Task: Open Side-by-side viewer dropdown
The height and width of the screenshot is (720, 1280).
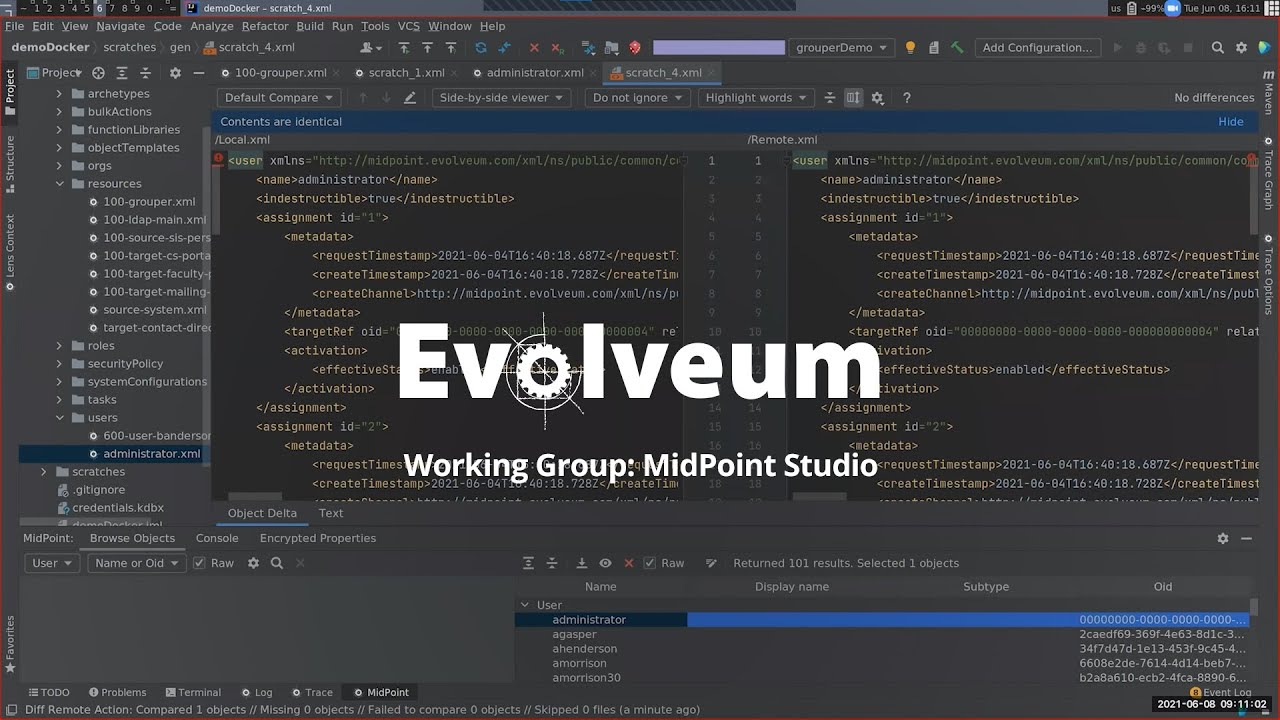Action: click(501, 97)
